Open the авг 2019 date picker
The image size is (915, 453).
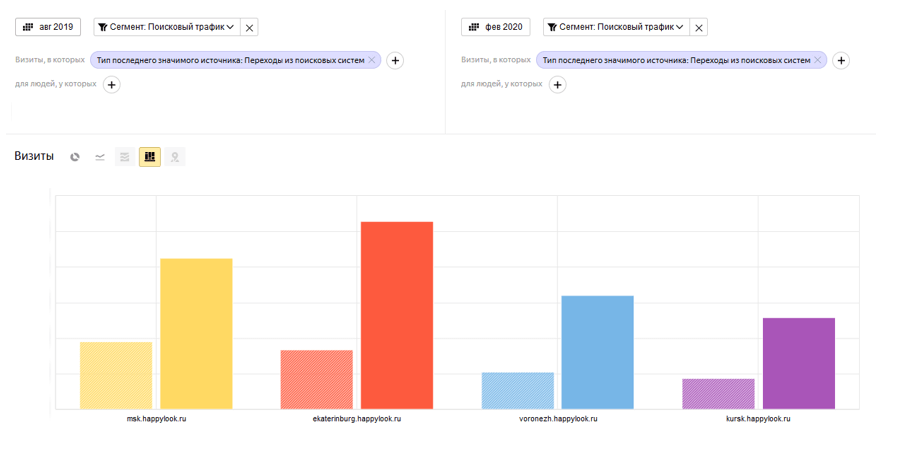pos(48,27)
